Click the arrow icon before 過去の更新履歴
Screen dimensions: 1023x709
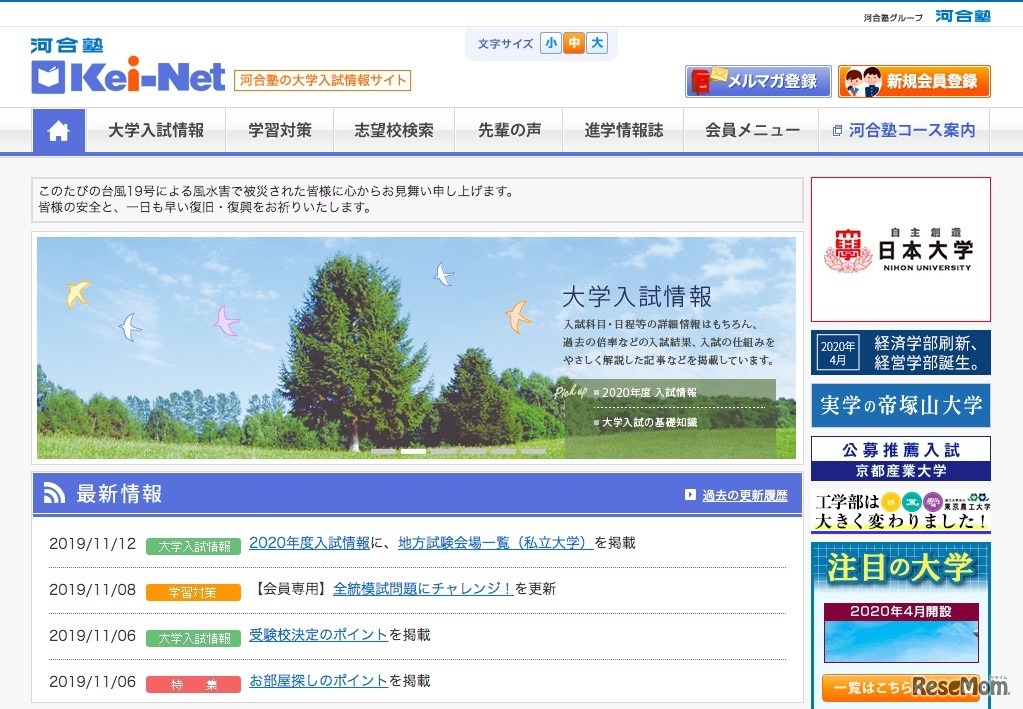coord(692,493)
